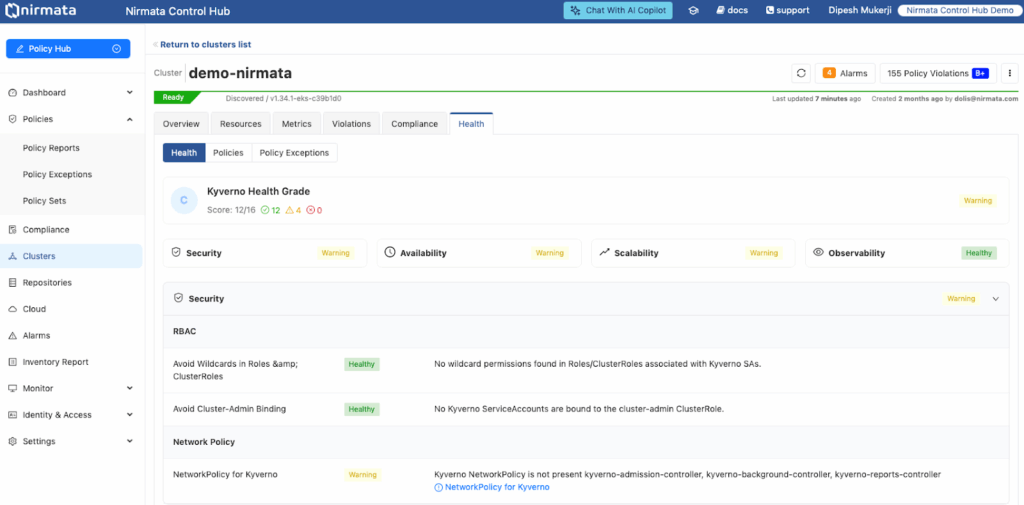Open Alarms in the sidebar

[x=36, y=336]
